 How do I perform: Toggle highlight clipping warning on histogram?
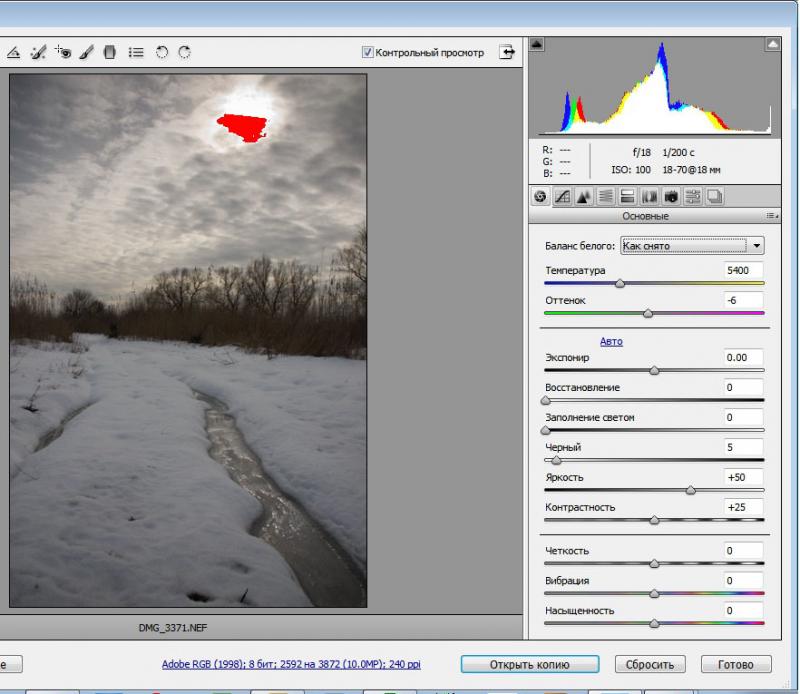click(773, 44)
